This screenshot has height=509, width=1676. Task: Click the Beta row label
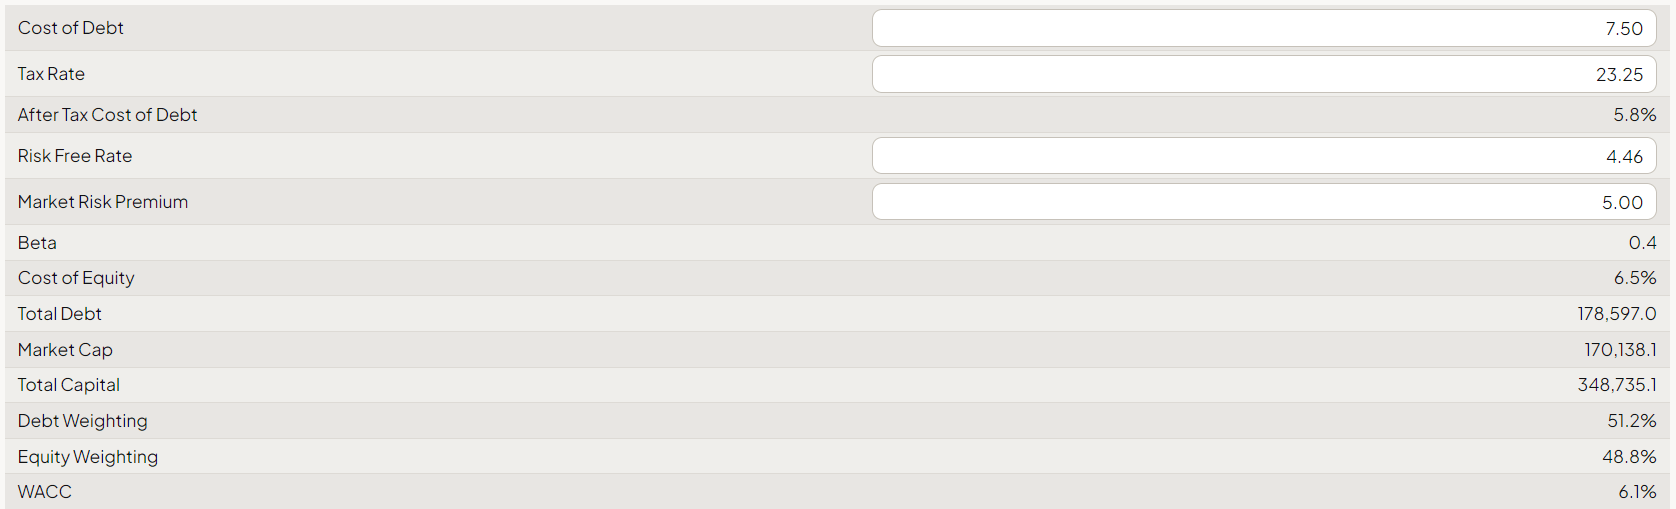tap(37, 243)
